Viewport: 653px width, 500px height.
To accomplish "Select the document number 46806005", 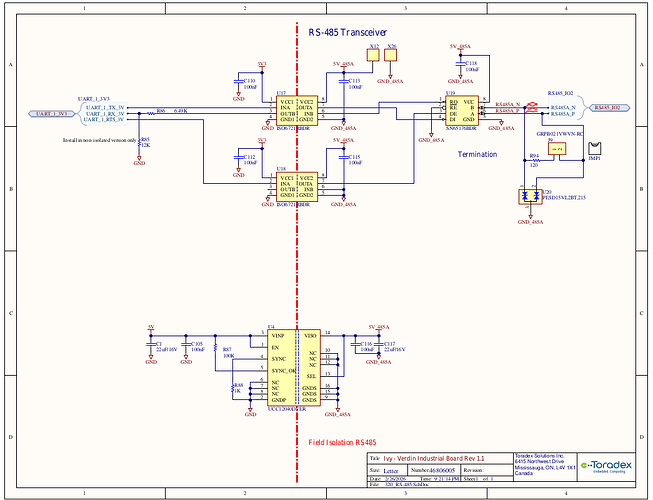I will tap(442, 470).
